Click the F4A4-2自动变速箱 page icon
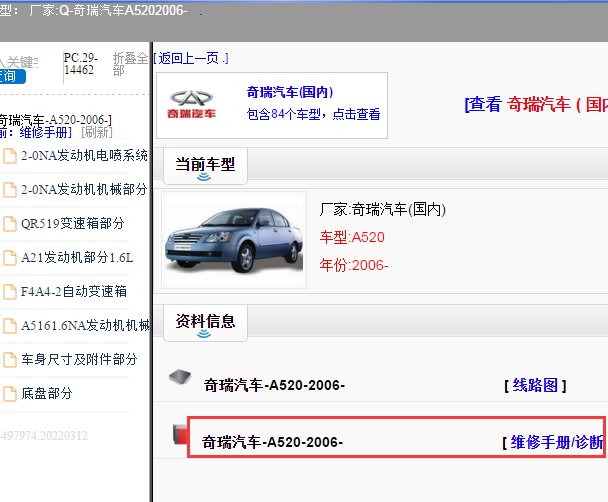The image size is (608, 502). pyautogui.click(x=10, y=292)
